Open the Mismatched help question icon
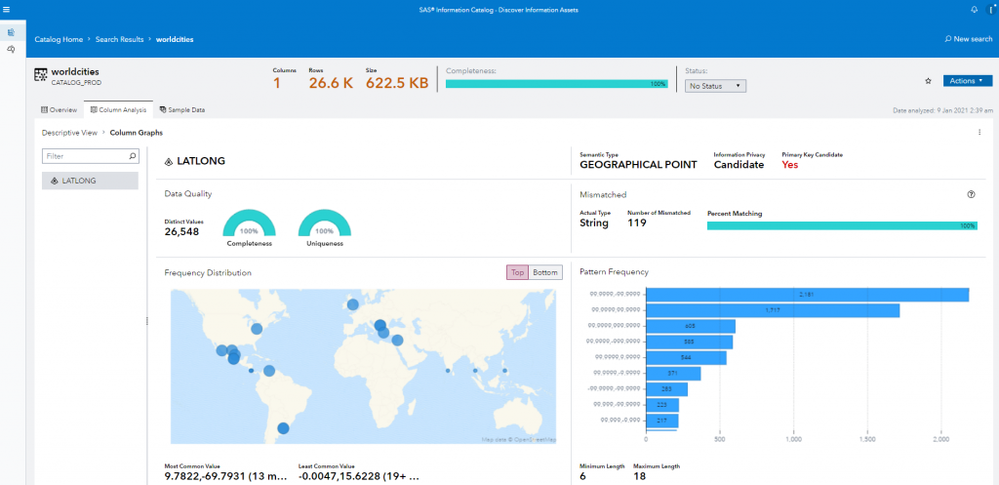 pos(971,195)
